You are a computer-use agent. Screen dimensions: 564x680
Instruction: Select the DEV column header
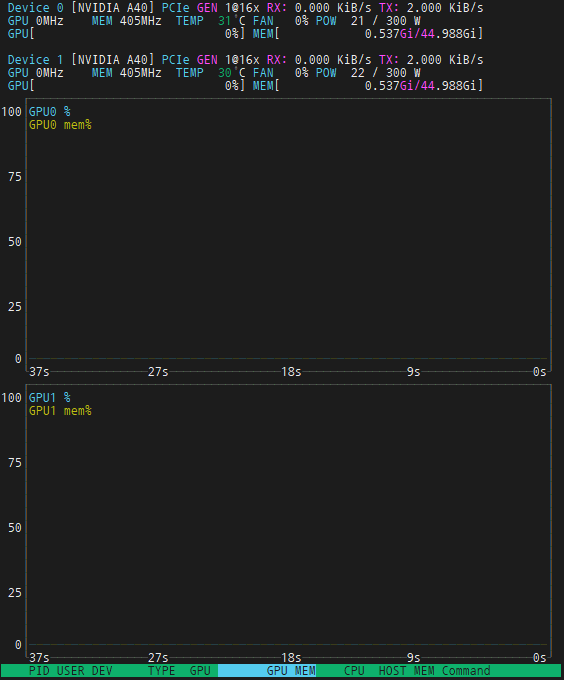pyautogui.click(x=102, y=670)
